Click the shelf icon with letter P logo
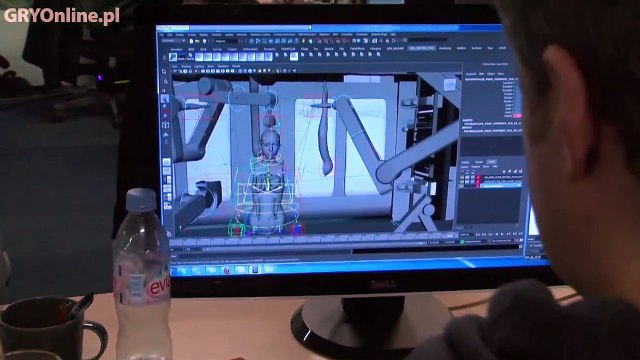 [x=173, y=57]
